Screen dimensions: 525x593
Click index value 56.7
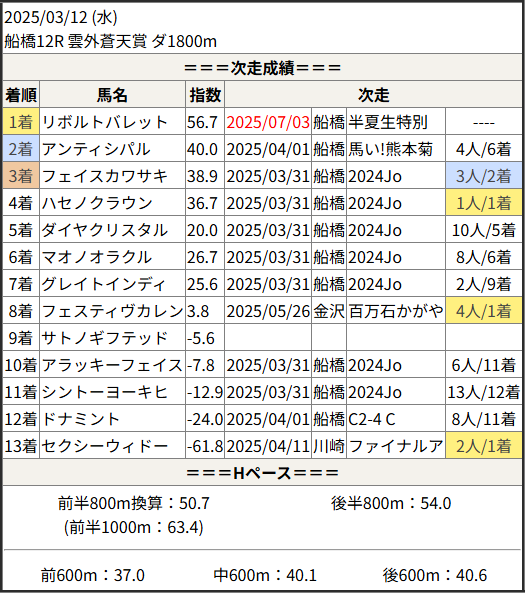(202, 122)
